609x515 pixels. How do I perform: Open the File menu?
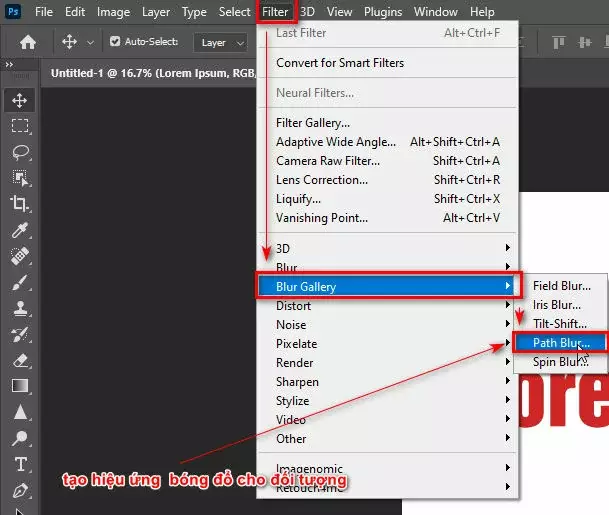pos(44,12)
